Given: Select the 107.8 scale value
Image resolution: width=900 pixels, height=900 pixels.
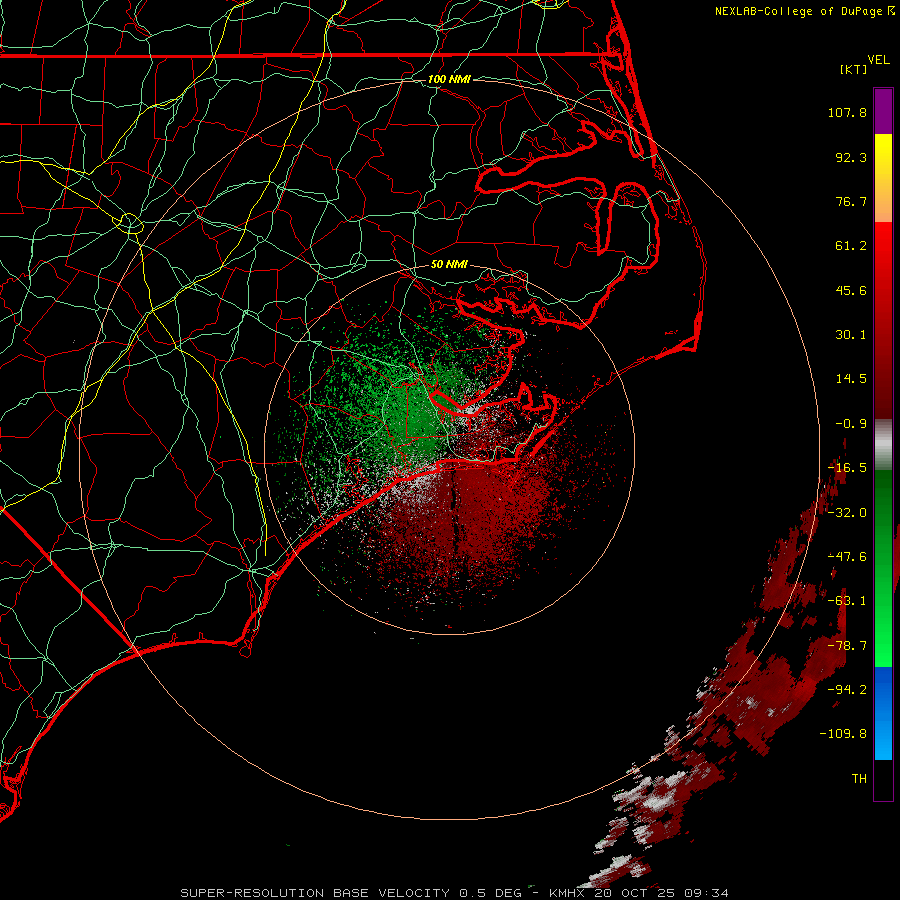Looking at the screenshot, I should (x=847, y=112).
